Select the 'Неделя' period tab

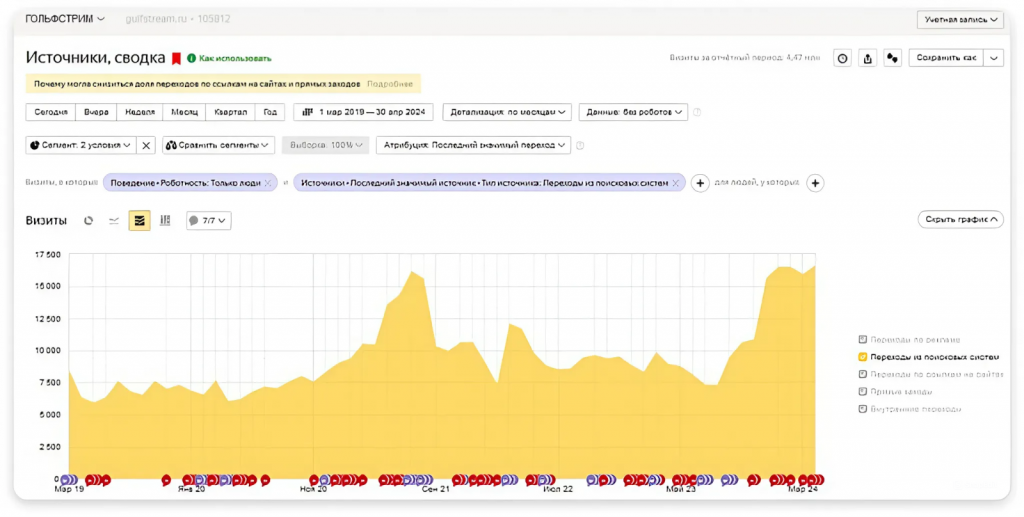pyautogui.click(x=140, y=112)
